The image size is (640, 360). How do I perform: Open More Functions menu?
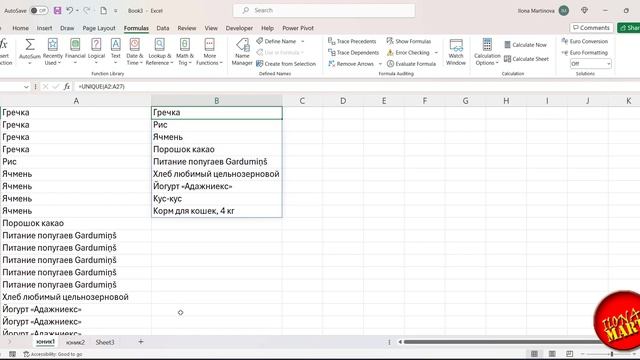click(x=209, y=52)
